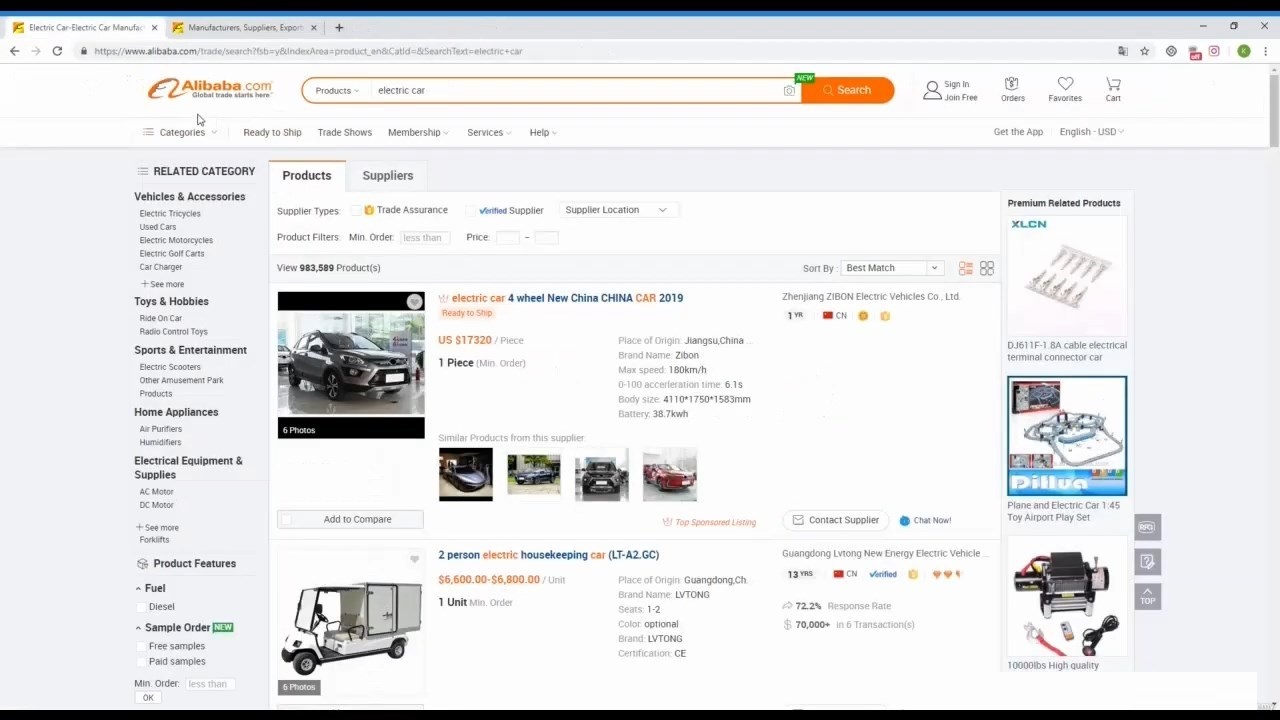Open Trade Shows menu item
The height and width of the screenshot is (720, 1280).
[345, 132]
